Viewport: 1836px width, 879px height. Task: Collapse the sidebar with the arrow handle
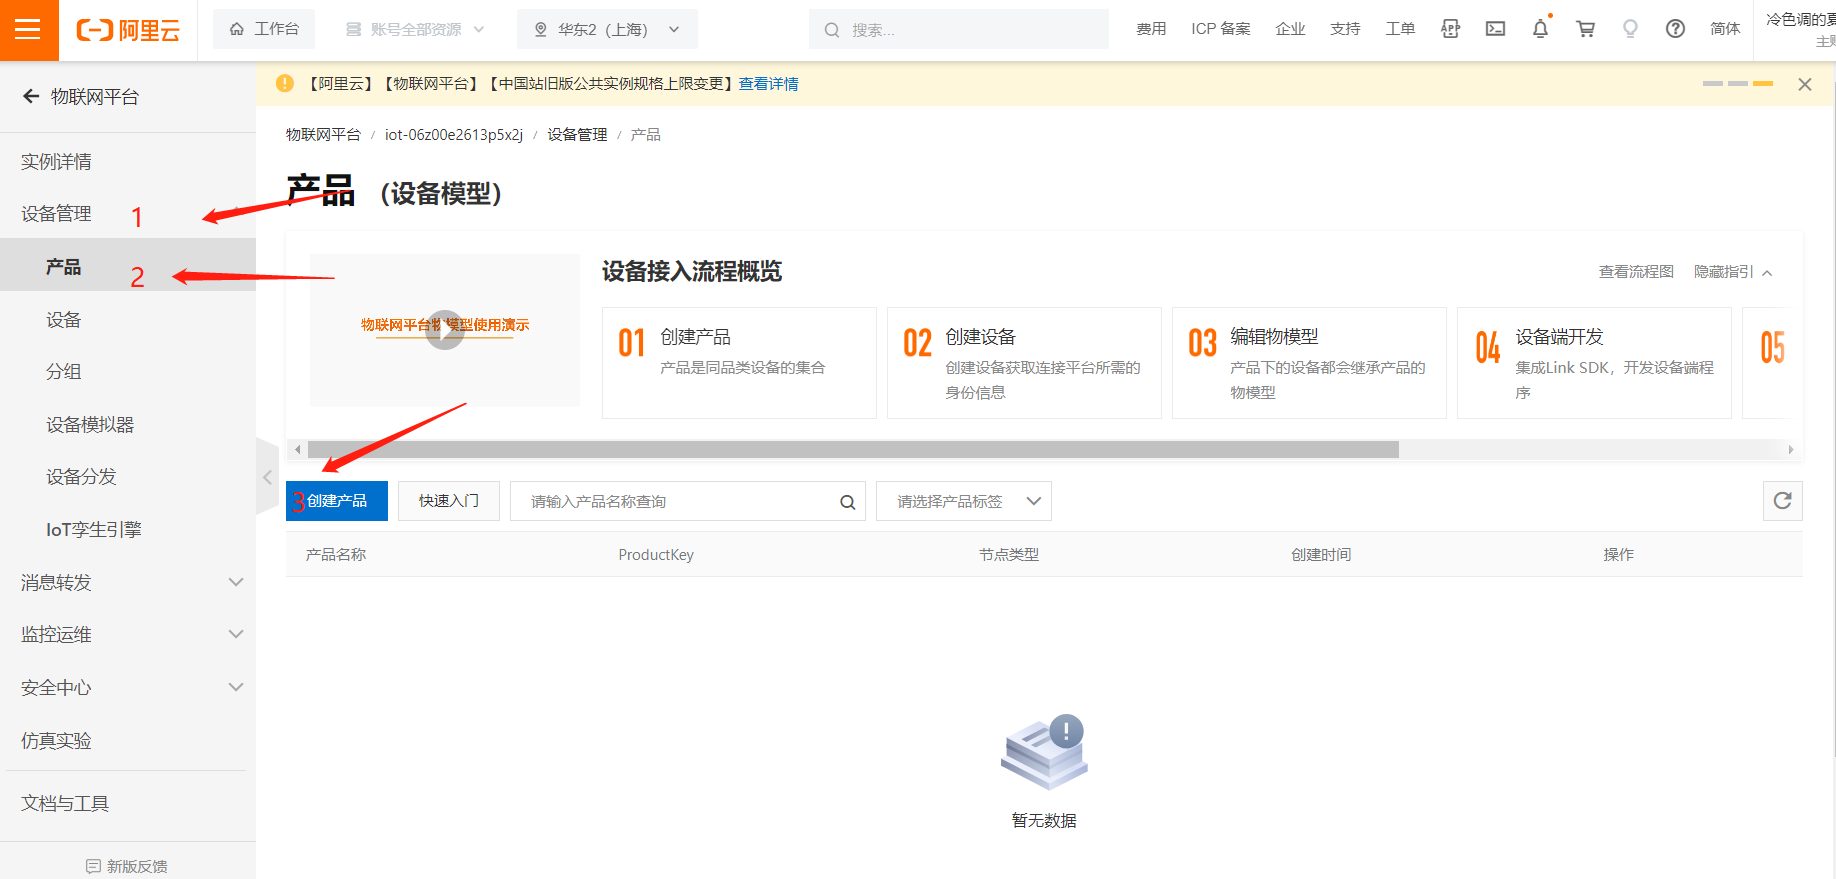point(267,477)
